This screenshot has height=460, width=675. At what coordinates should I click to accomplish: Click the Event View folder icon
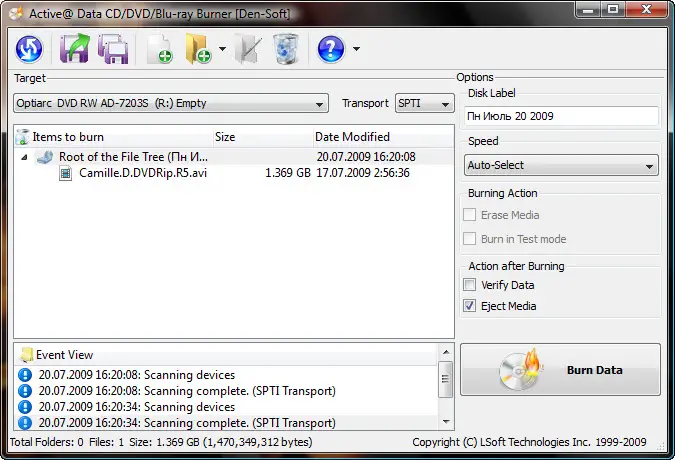coord(26,355)
